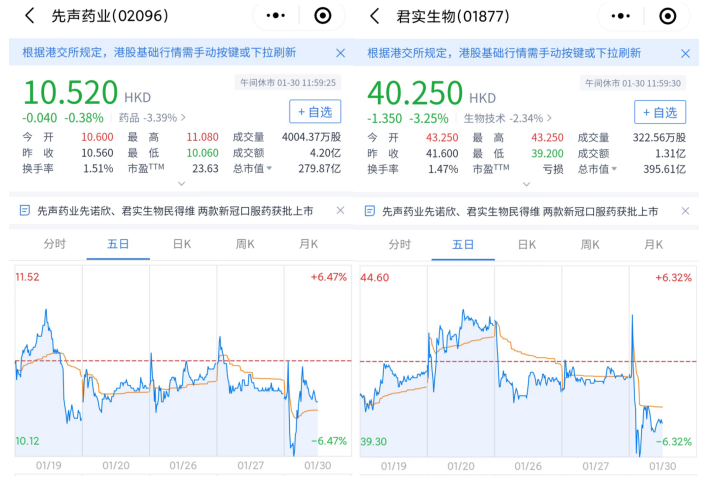This screenshot has height=484, width=704.
Task: Click 总市值 395.61亿 value
Action: pos(664,169)
